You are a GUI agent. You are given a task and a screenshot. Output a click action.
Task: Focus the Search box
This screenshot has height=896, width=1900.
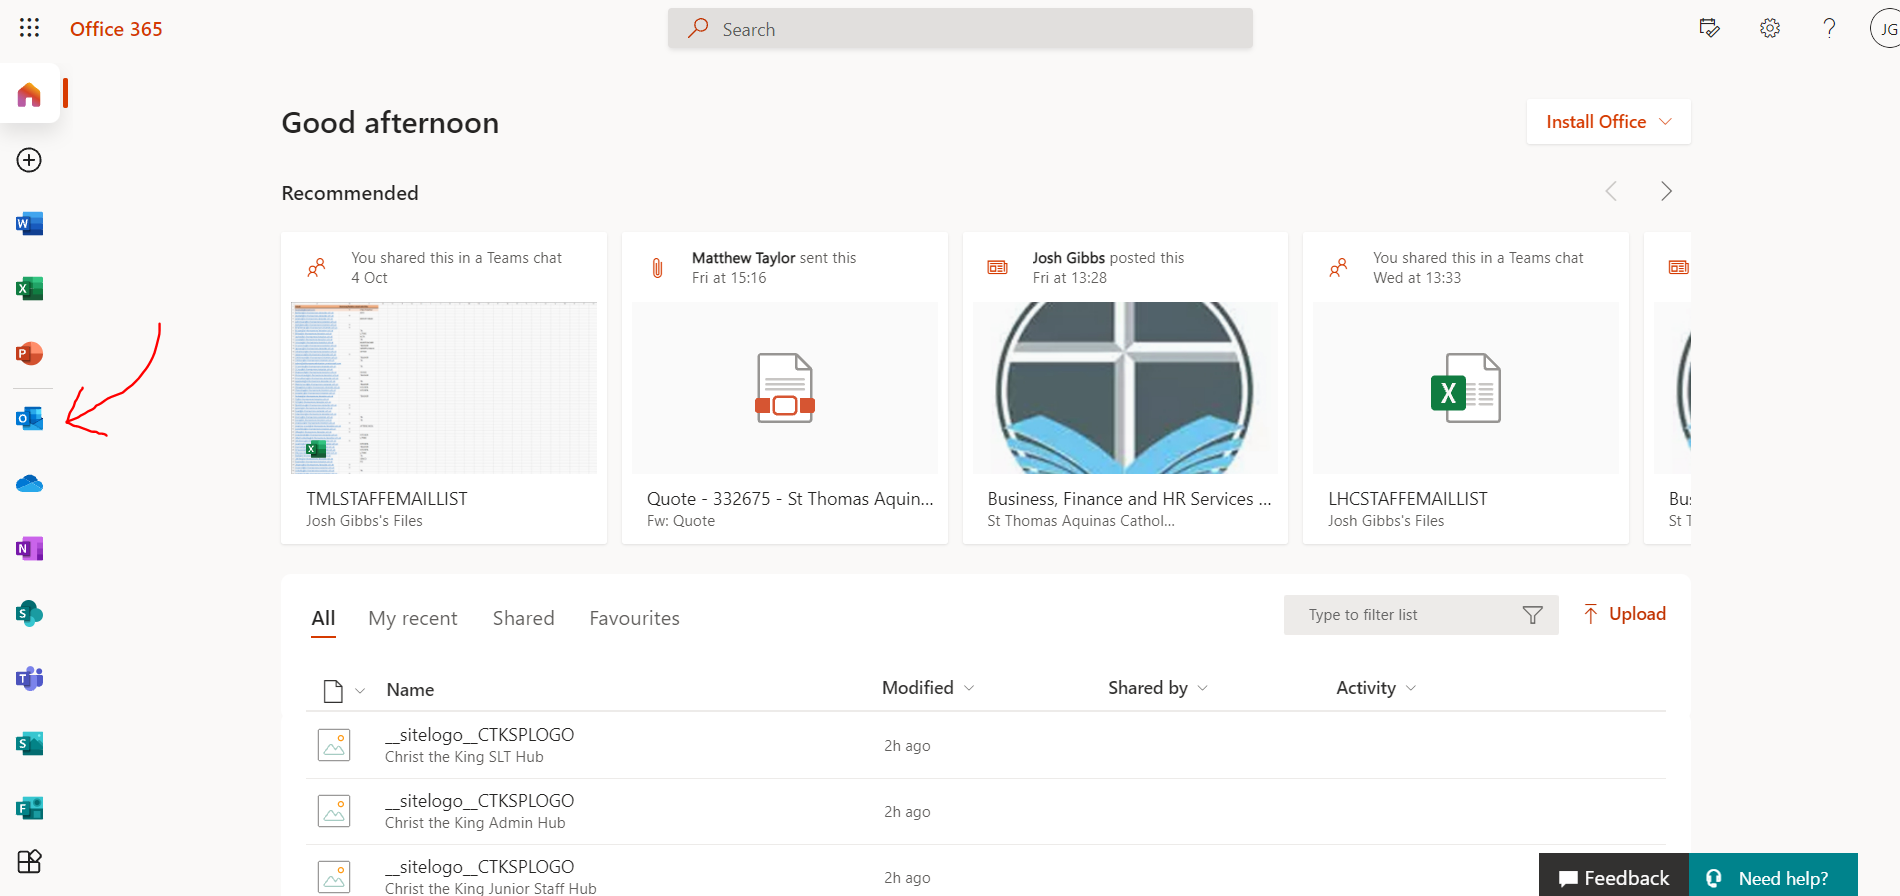tap(960, 29)
